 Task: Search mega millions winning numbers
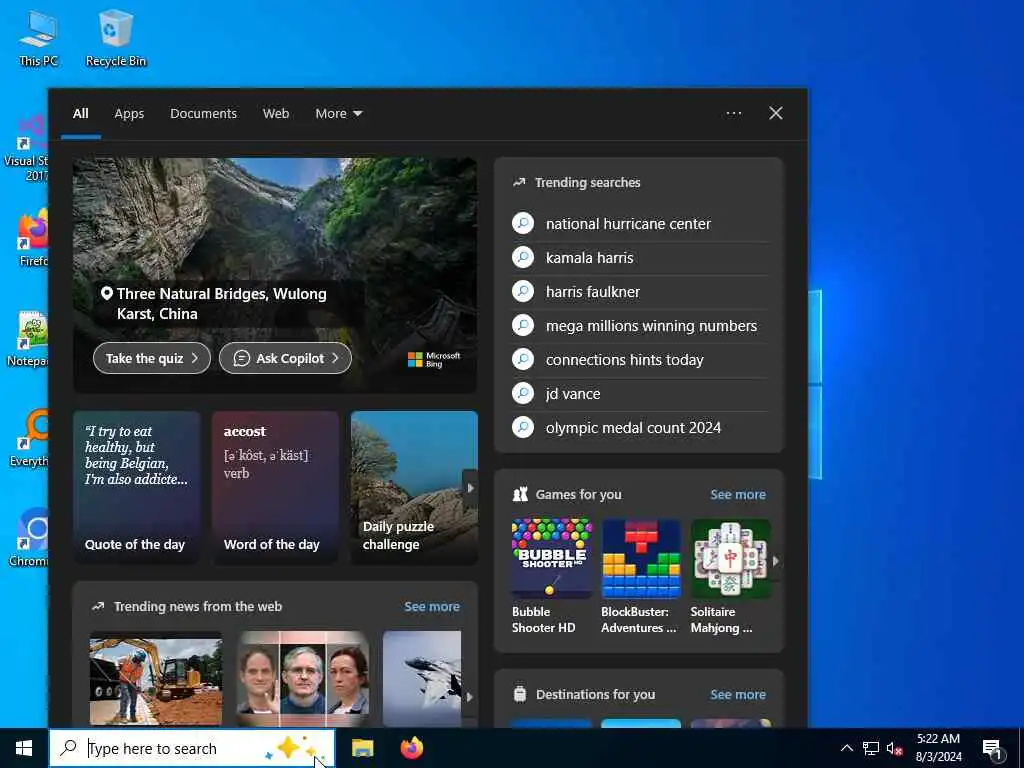pyautogui.click(x=640, y=326)
